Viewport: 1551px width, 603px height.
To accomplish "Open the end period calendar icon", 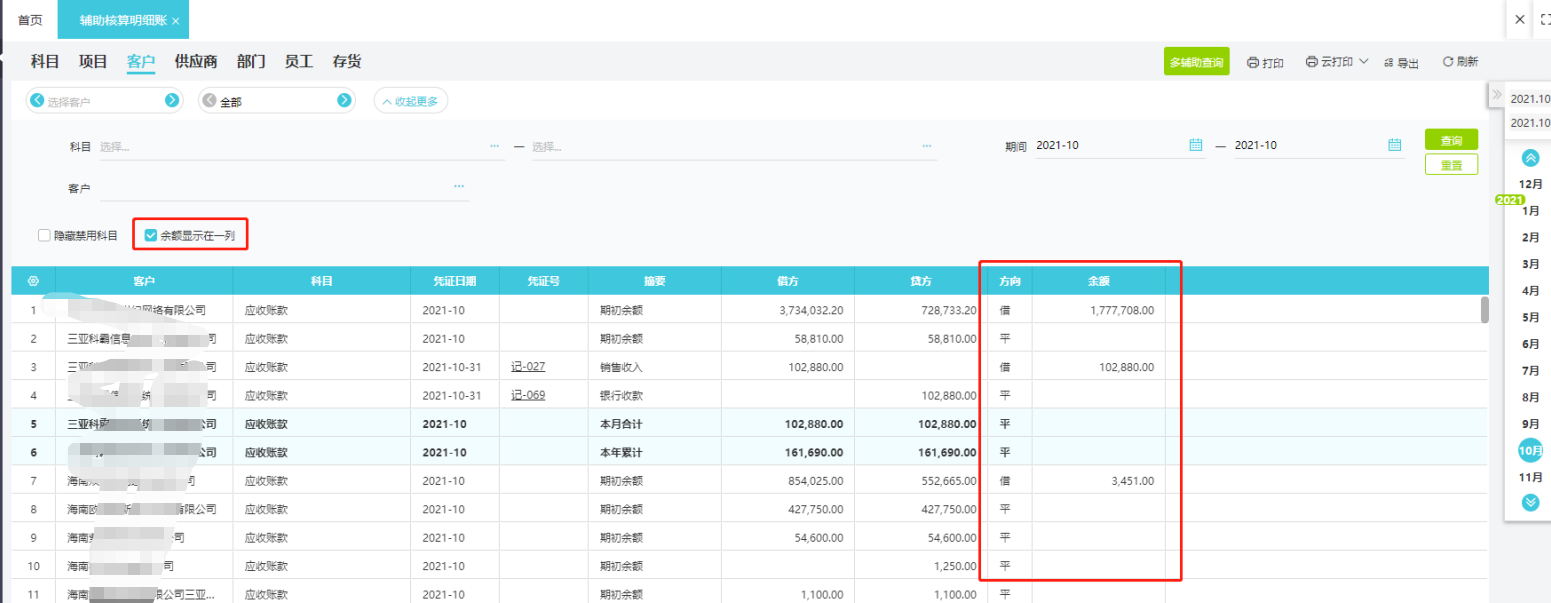I will tap(1394, 145).
